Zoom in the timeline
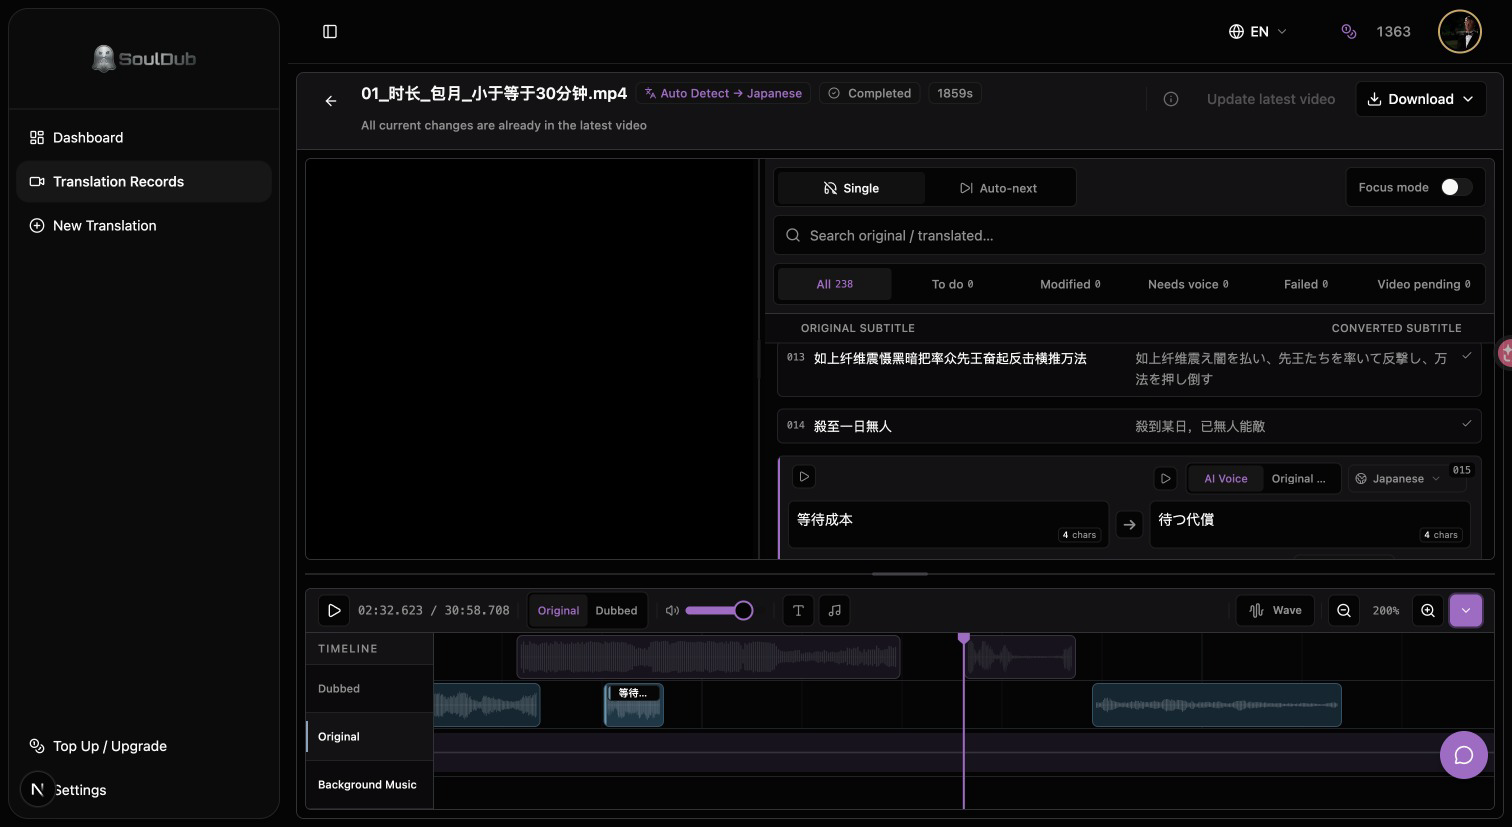 (1428, 610)
